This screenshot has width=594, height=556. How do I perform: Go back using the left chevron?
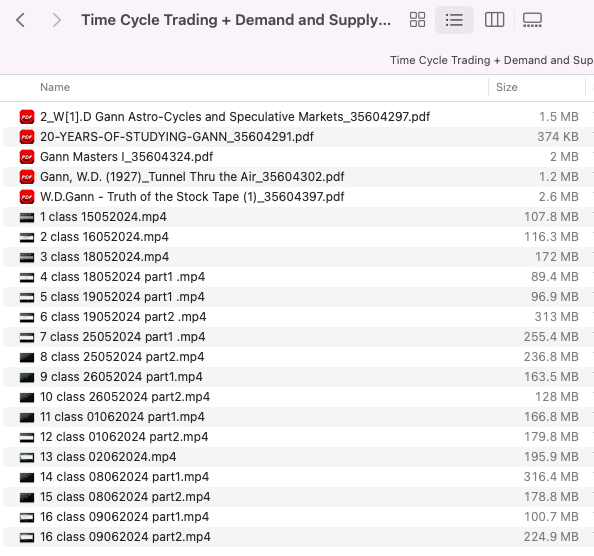tap(21, 20)
